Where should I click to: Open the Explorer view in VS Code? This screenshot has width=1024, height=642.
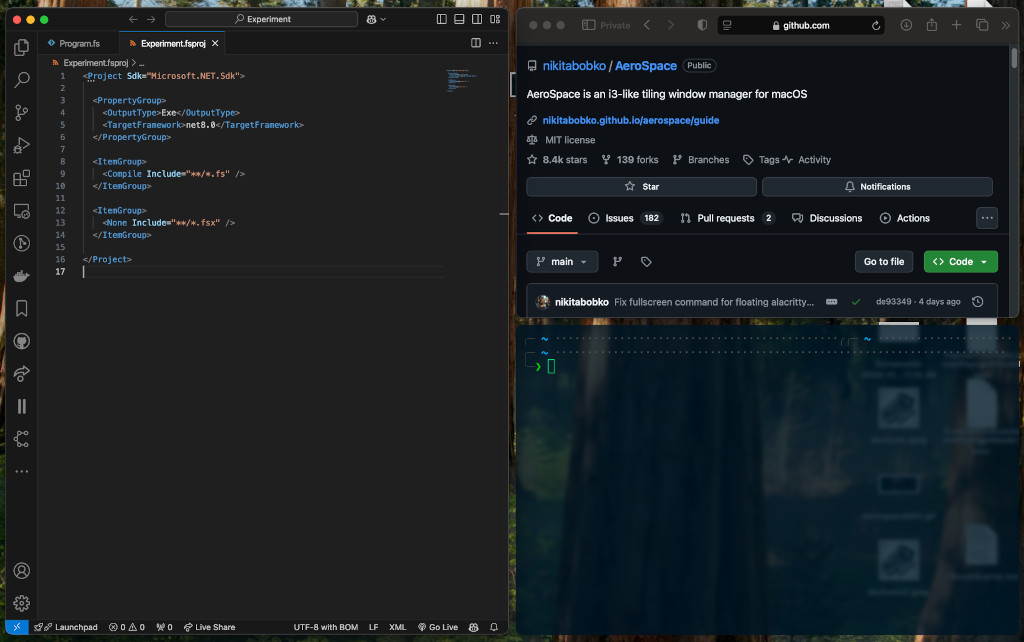22,47
